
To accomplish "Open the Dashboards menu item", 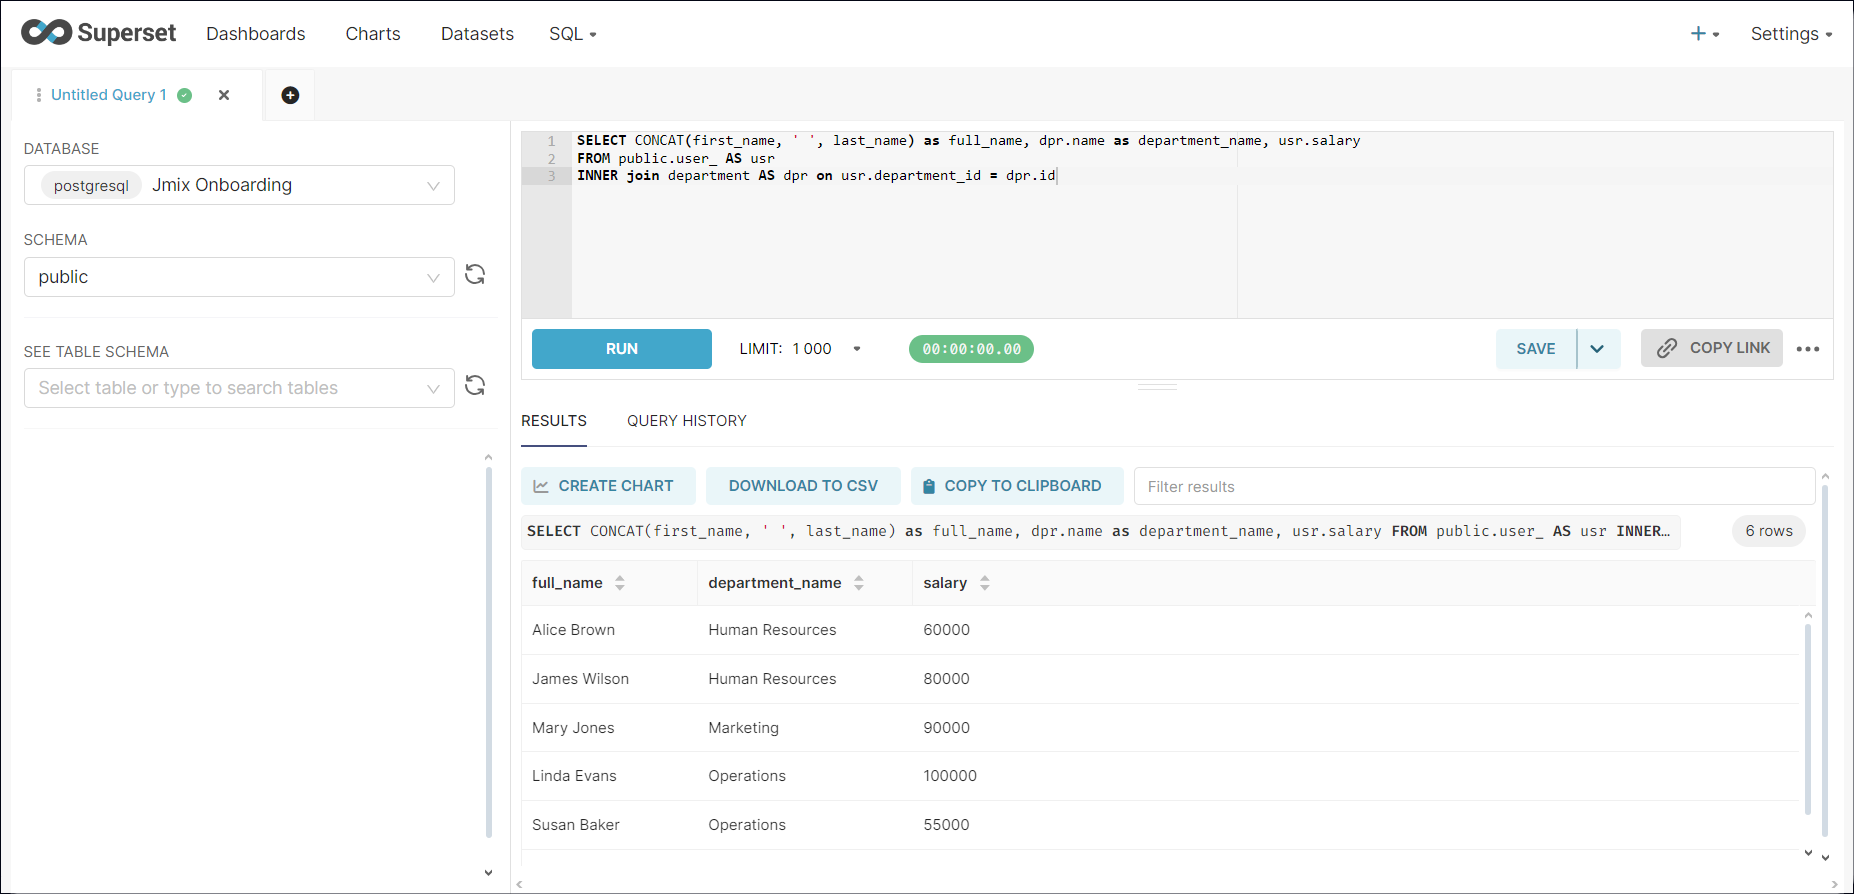I will 255,34.
